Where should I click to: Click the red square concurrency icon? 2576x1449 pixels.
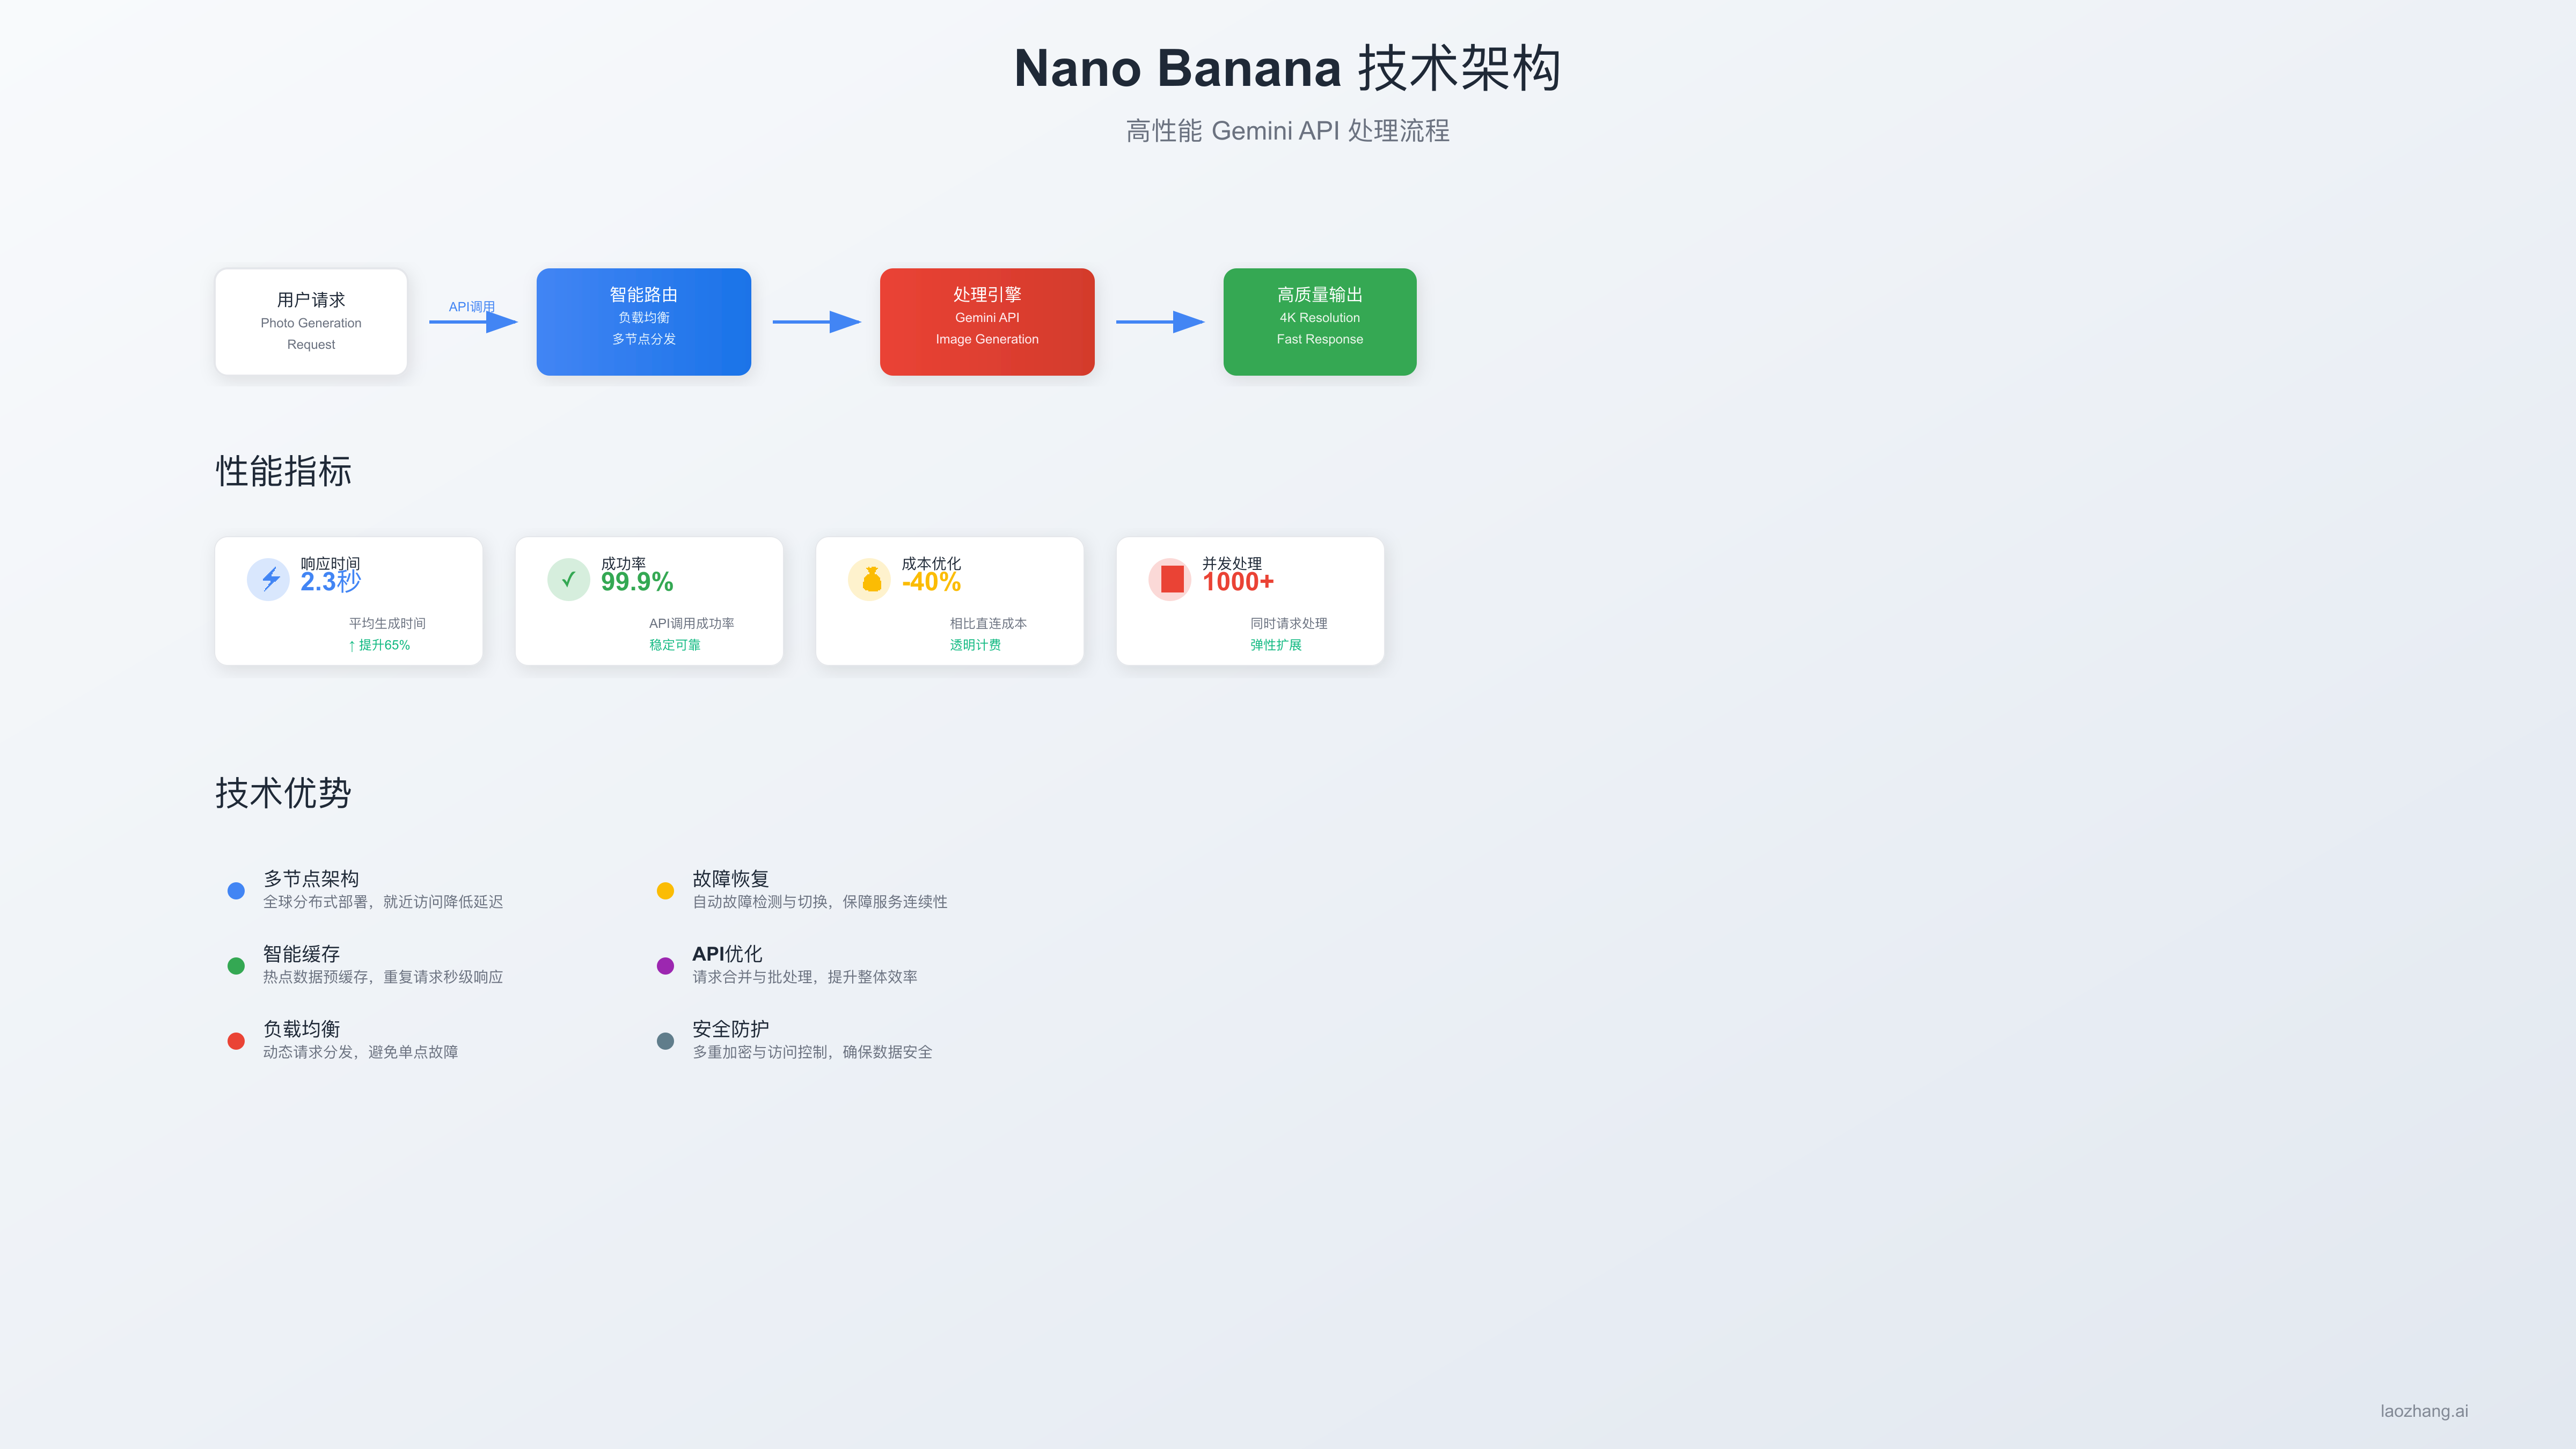coord(1170,579)
